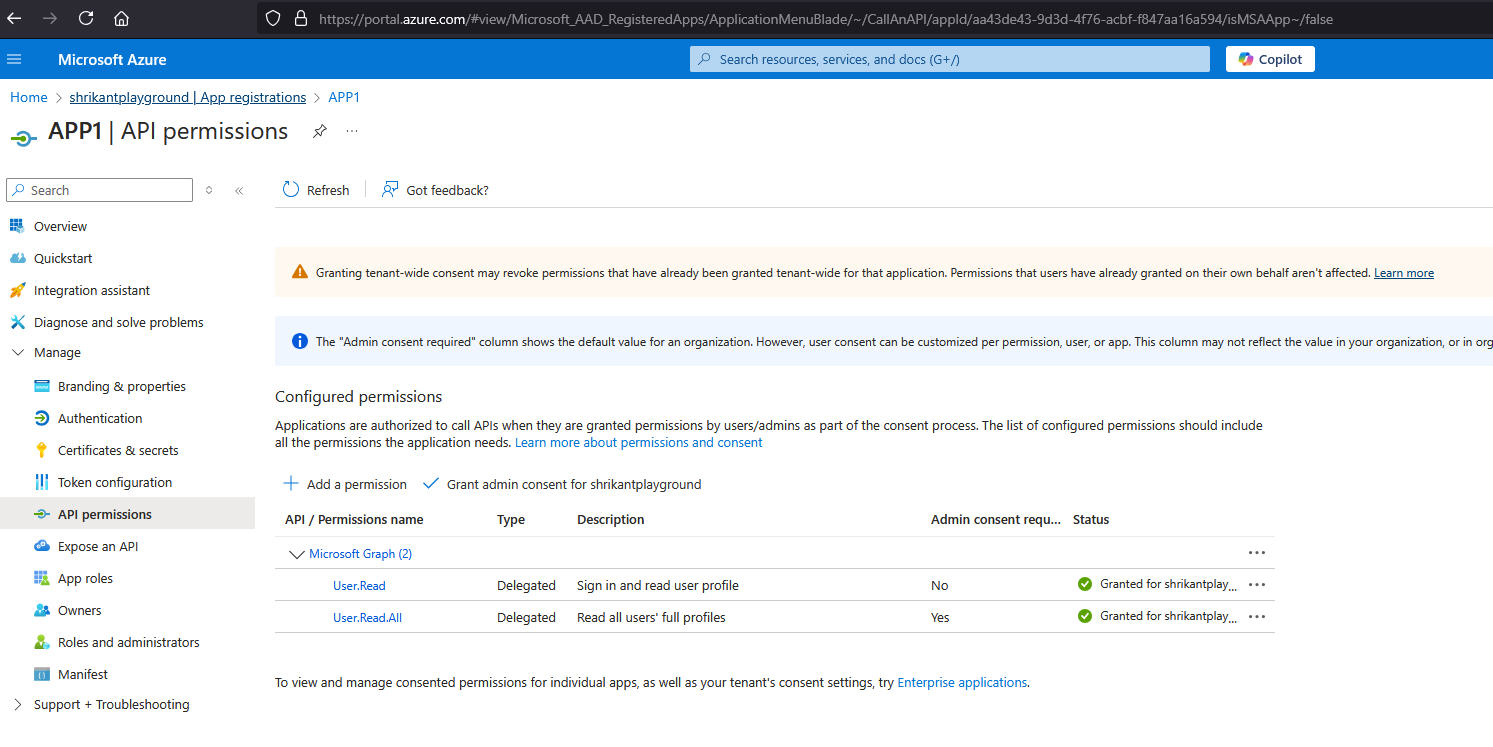Open ellipsis menu for the User.Read row
The width and height of the screenshot is (1493, 747).
click(x=1257, y=585)
